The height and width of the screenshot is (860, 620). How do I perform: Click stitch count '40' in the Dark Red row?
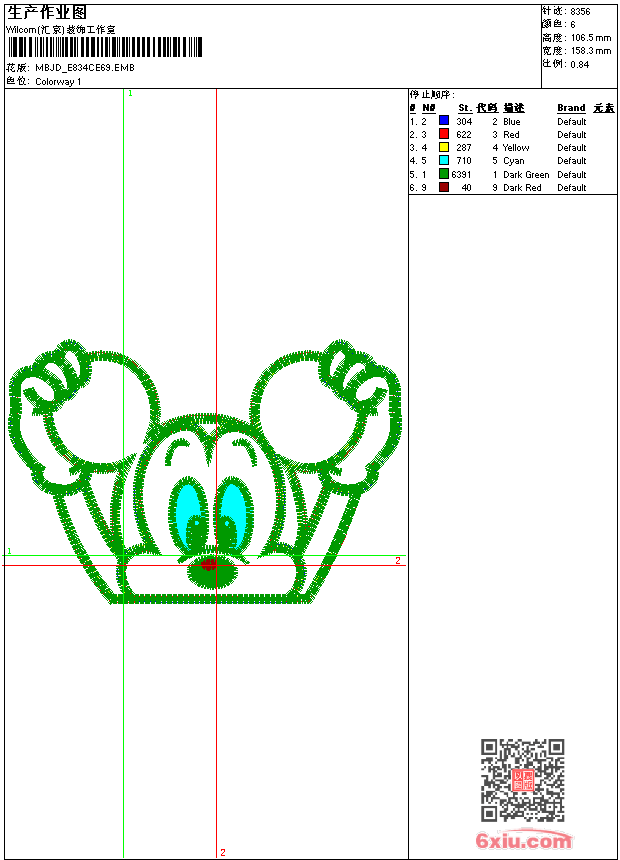pyautogui.click(x=466, y=188)
